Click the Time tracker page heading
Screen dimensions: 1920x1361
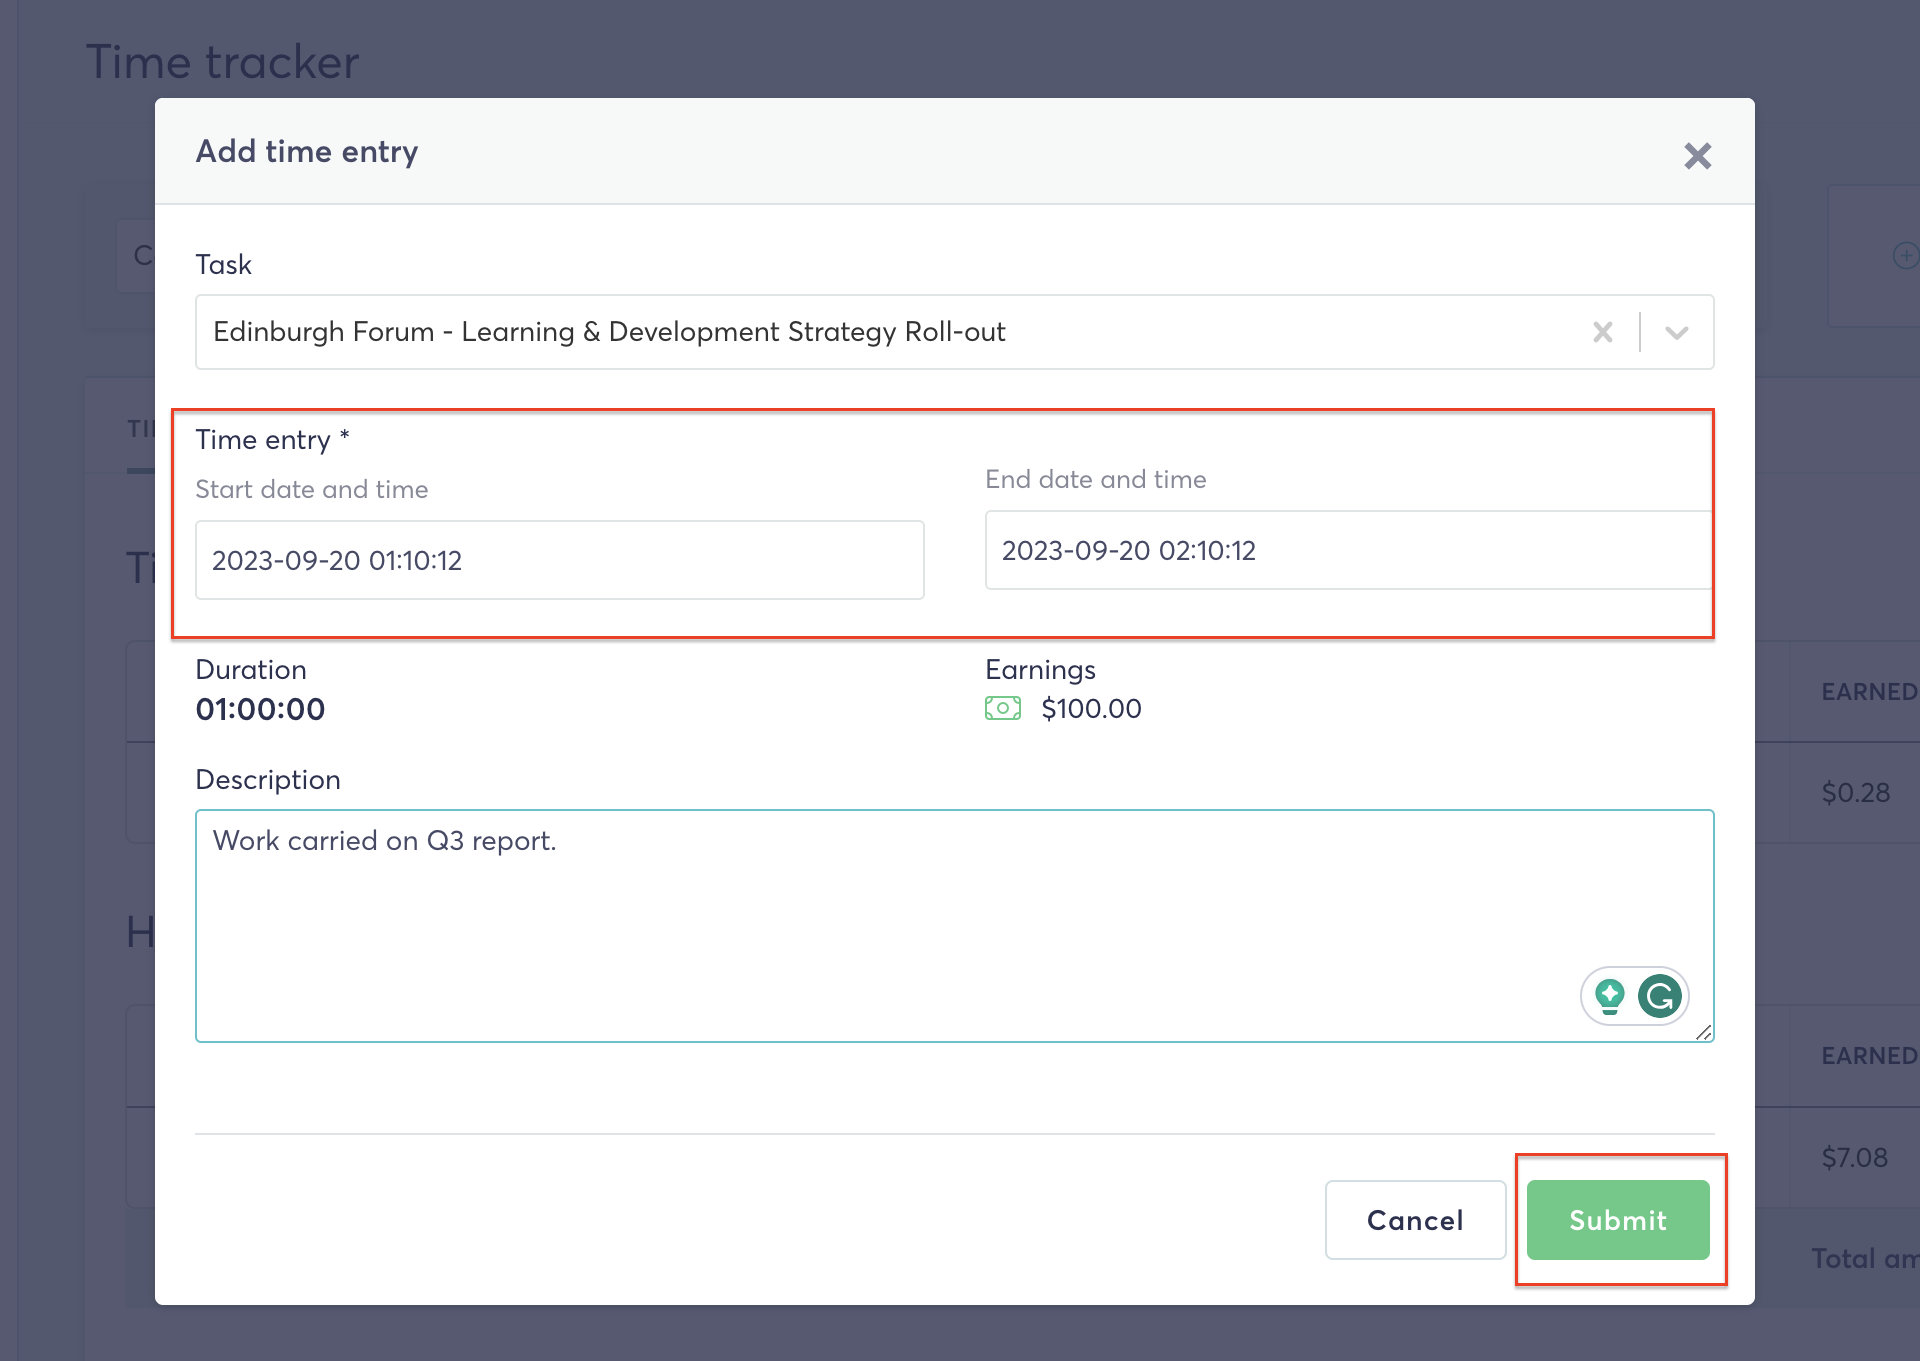coord(222,62)
